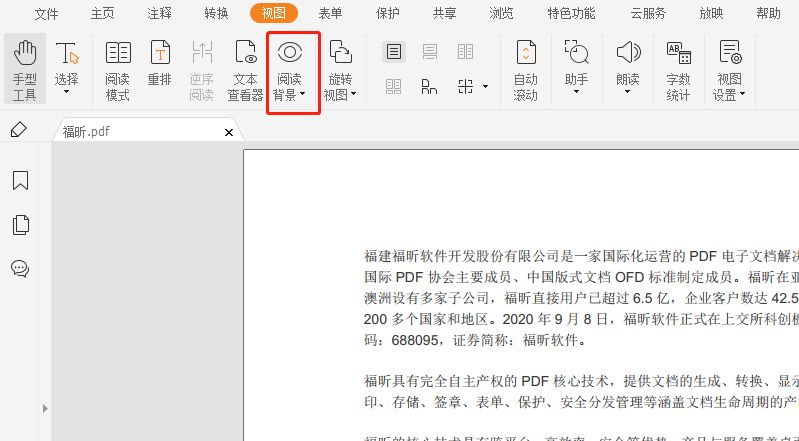The image size is (799, 441).
Task: Switch to the 特色功能 tab
Action: (x=571, y=14)
